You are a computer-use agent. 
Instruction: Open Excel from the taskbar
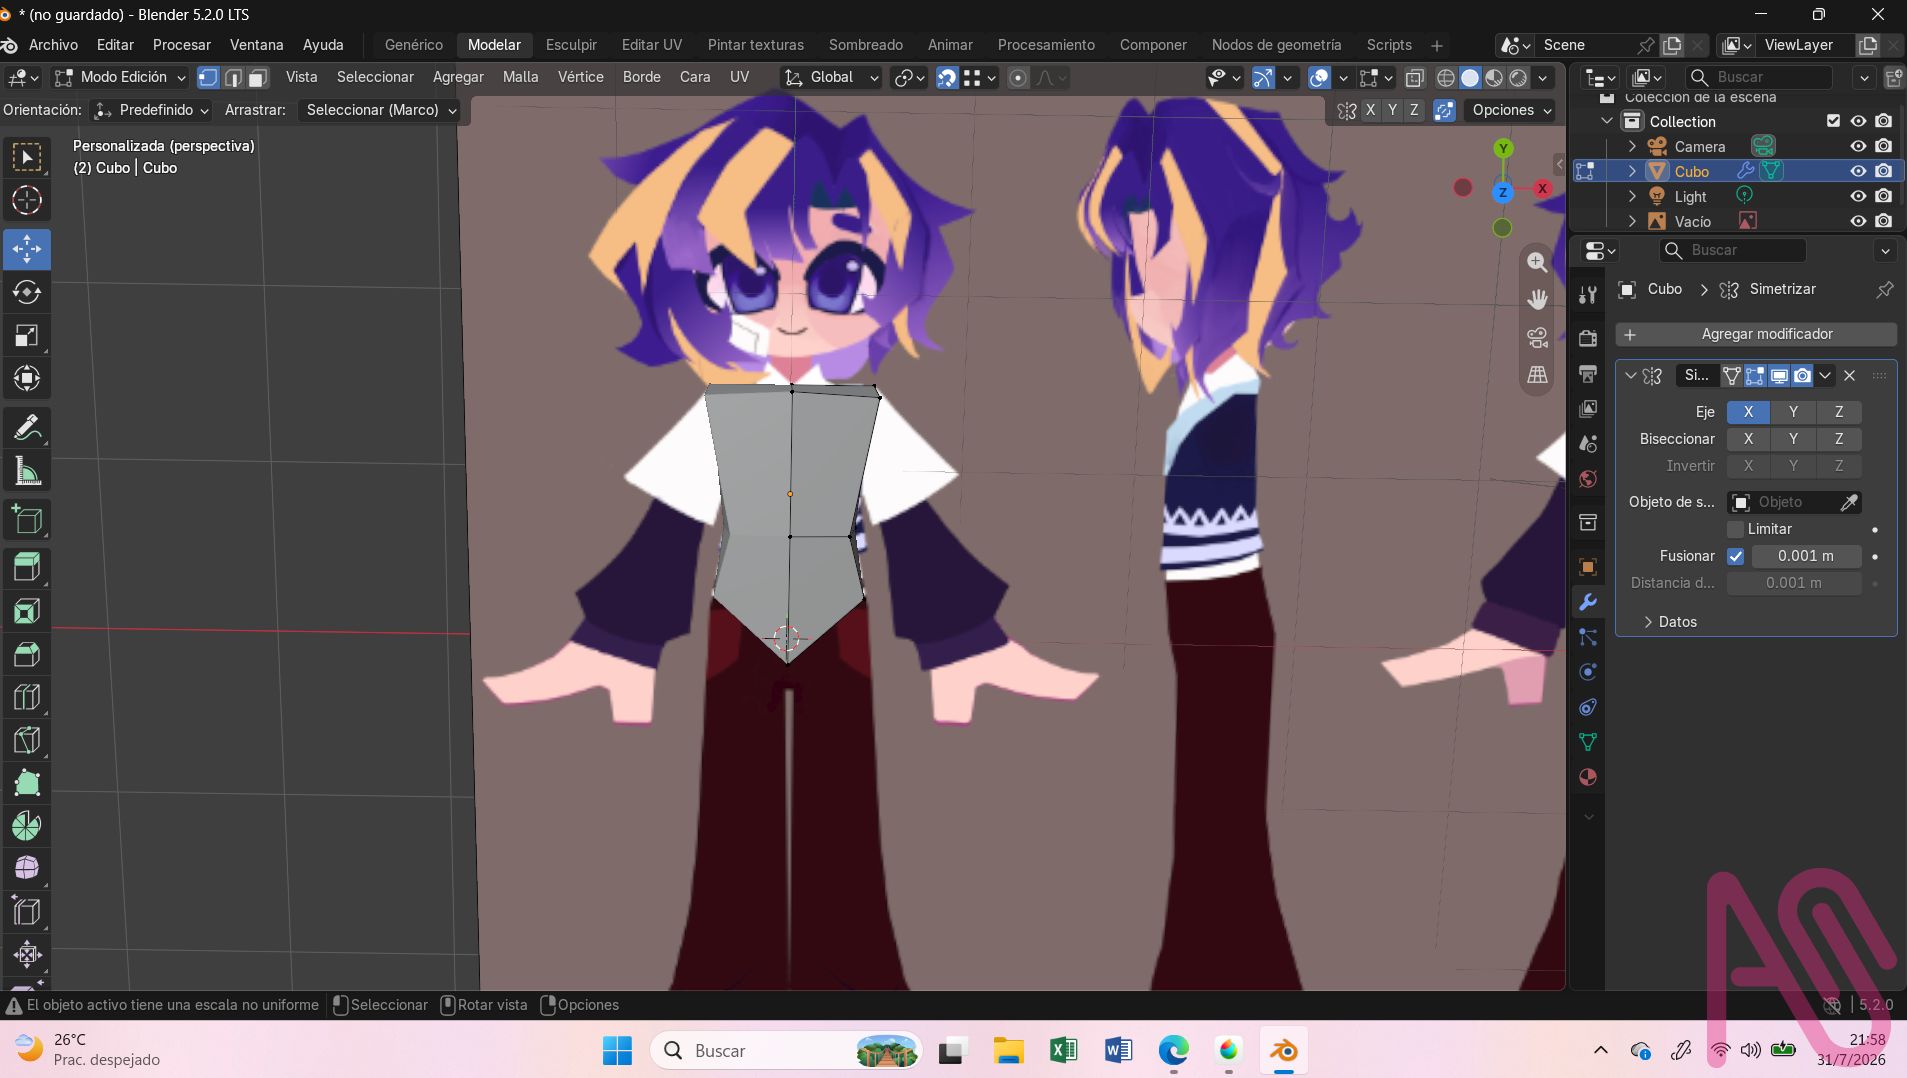pos(1063,1051)
